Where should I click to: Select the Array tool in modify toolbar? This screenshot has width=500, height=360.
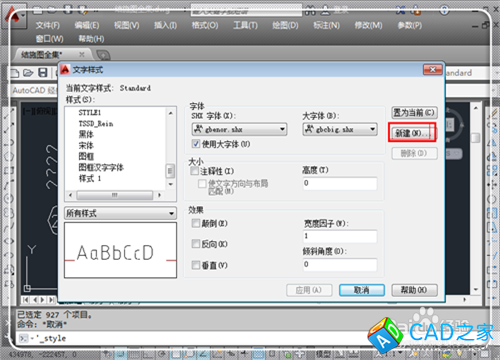pos(492,170)
